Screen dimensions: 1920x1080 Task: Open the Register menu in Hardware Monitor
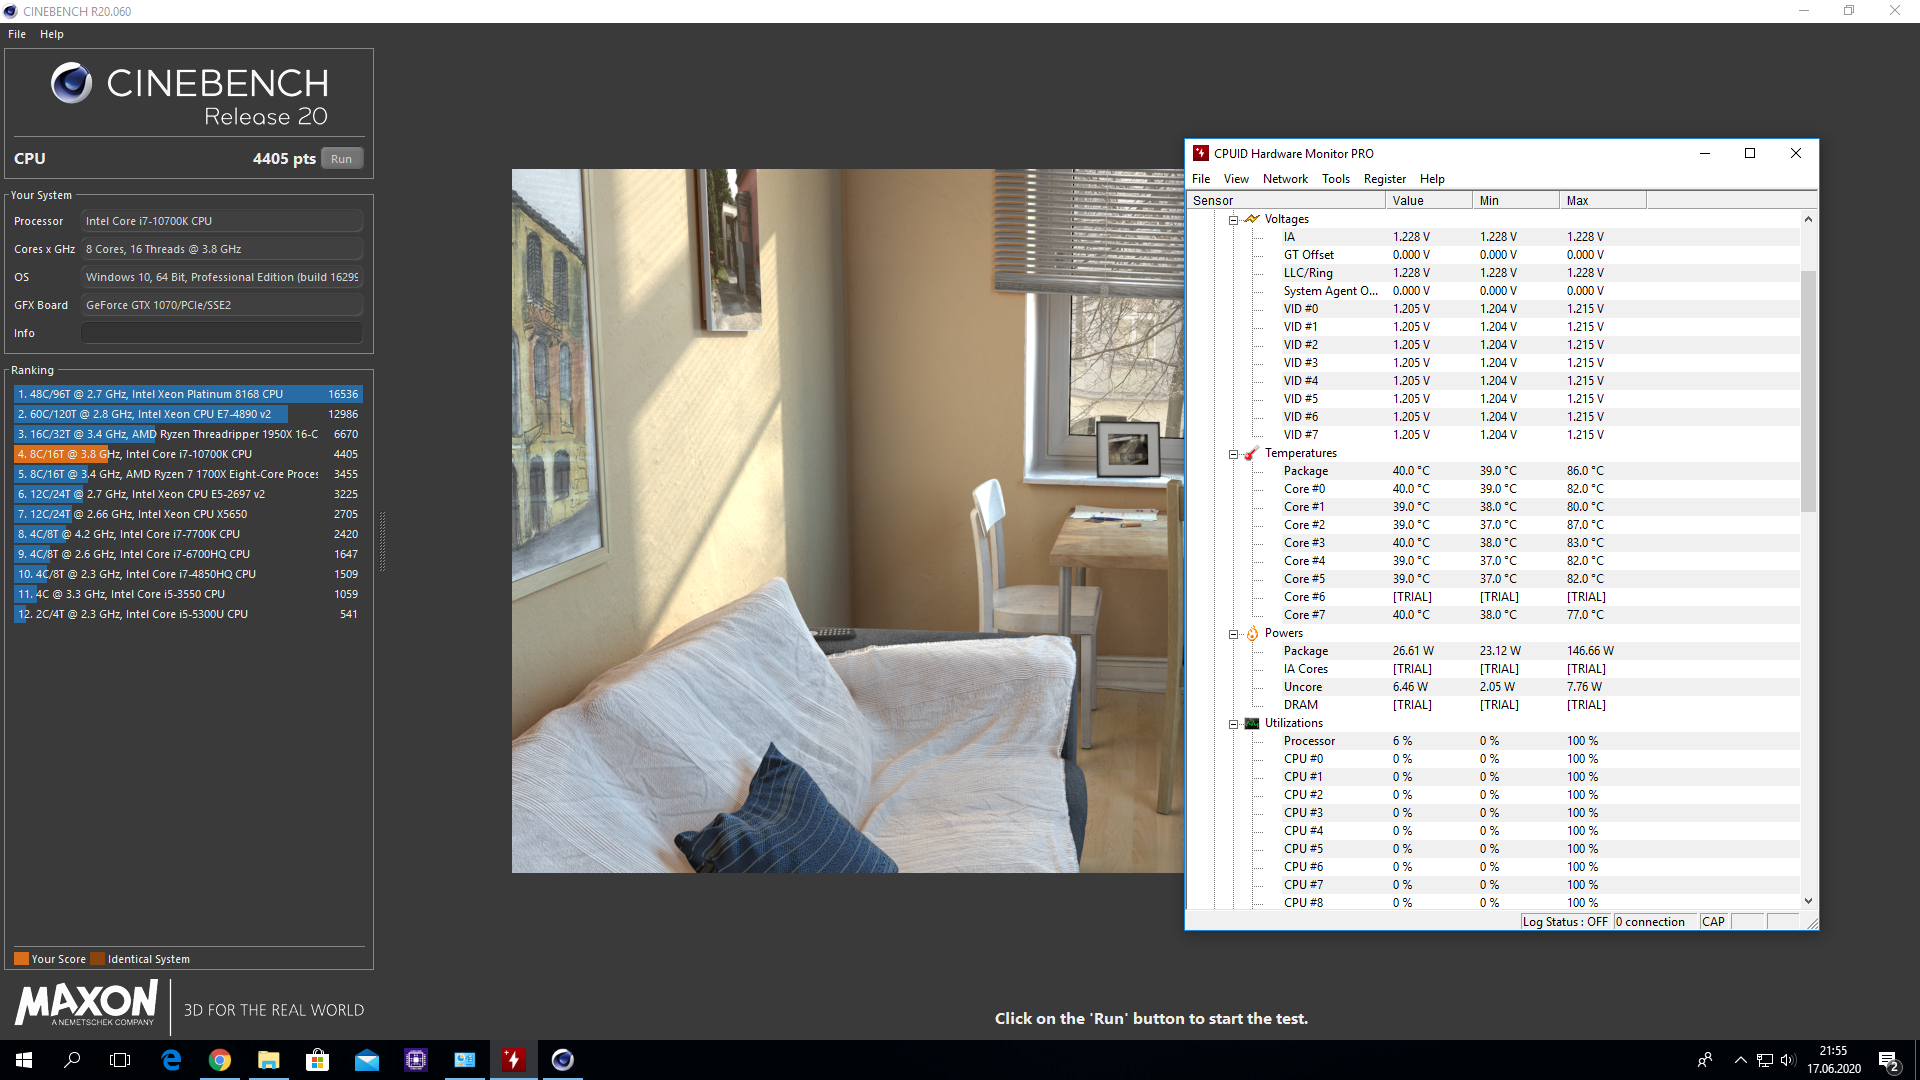pyautogui.click(x=1385, y=179)
